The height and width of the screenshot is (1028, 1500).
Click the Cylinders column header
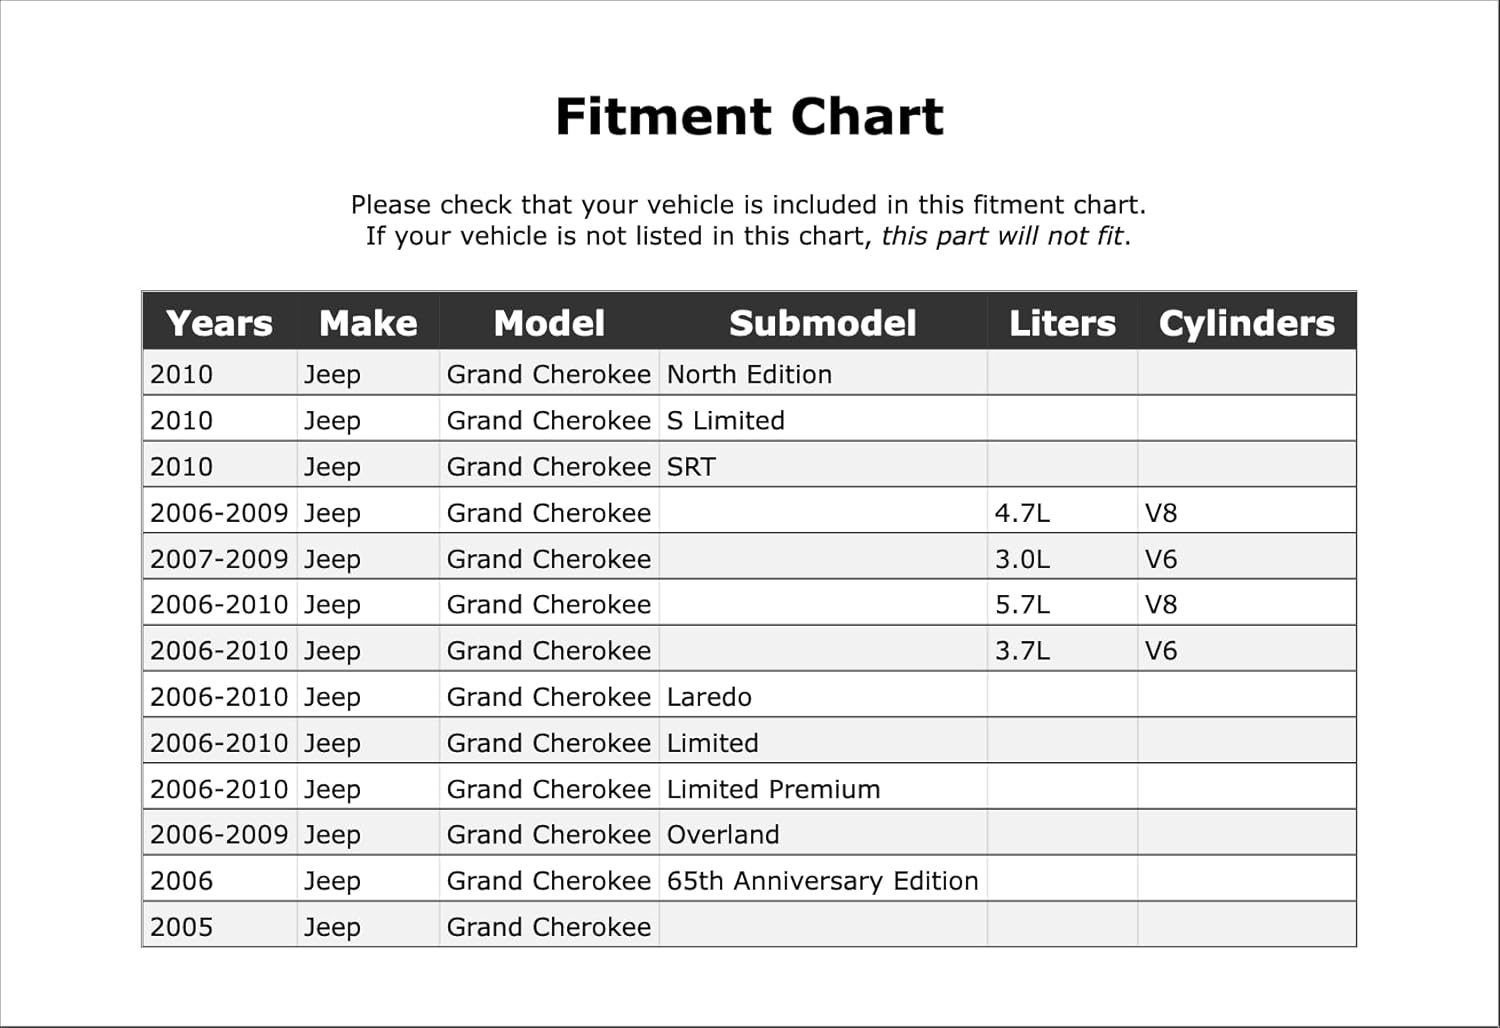coord(1247,323)
